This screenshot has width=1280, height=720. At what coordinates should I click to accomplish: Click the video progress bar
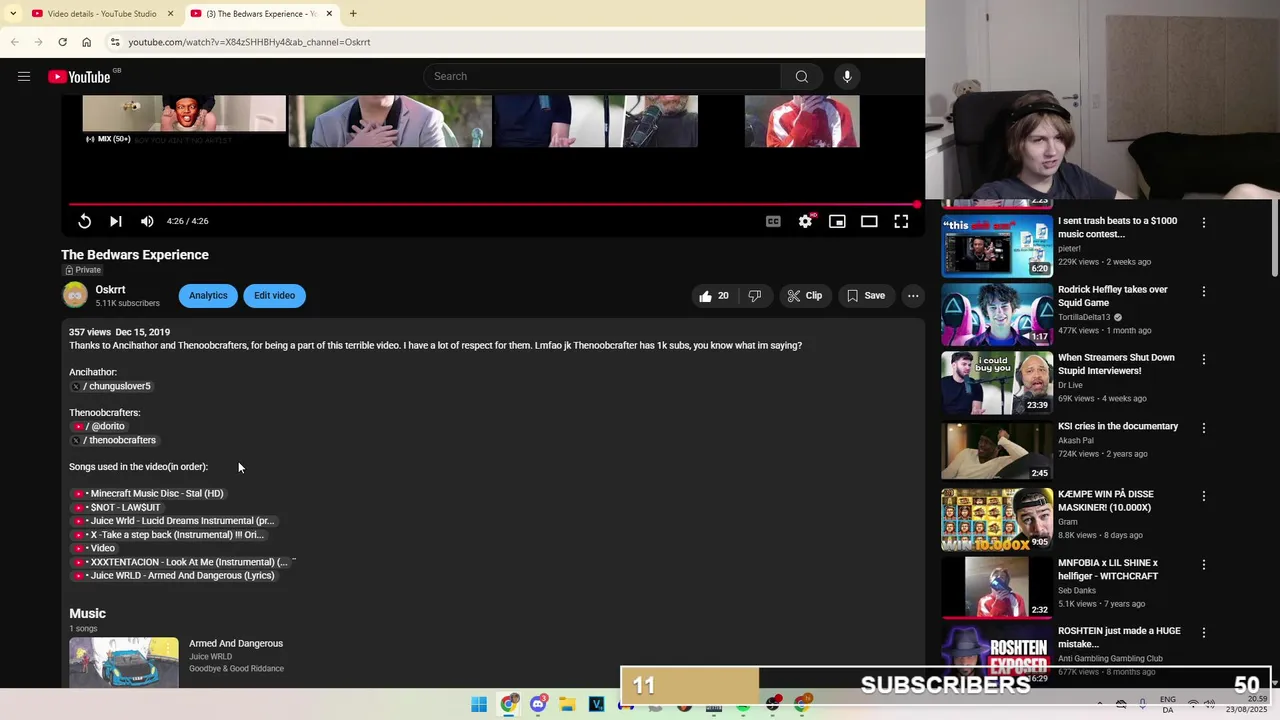coord(492,204)
